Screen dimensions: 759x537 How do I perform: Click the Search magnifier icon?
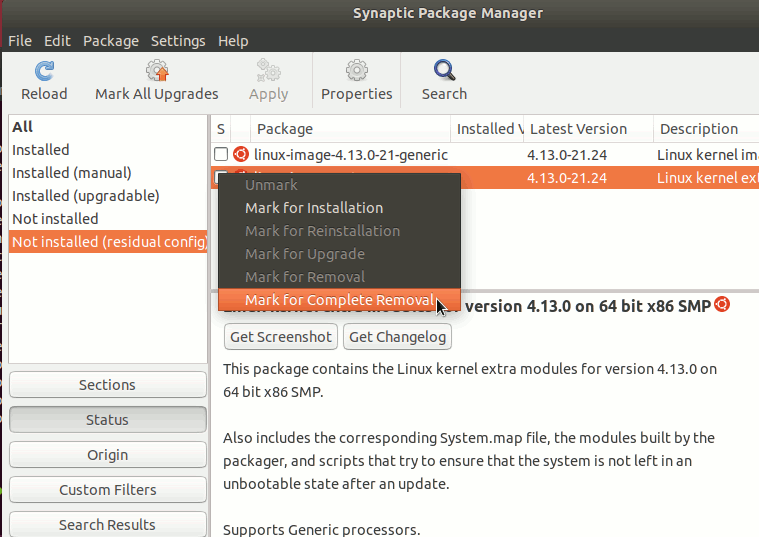(444, 71)
